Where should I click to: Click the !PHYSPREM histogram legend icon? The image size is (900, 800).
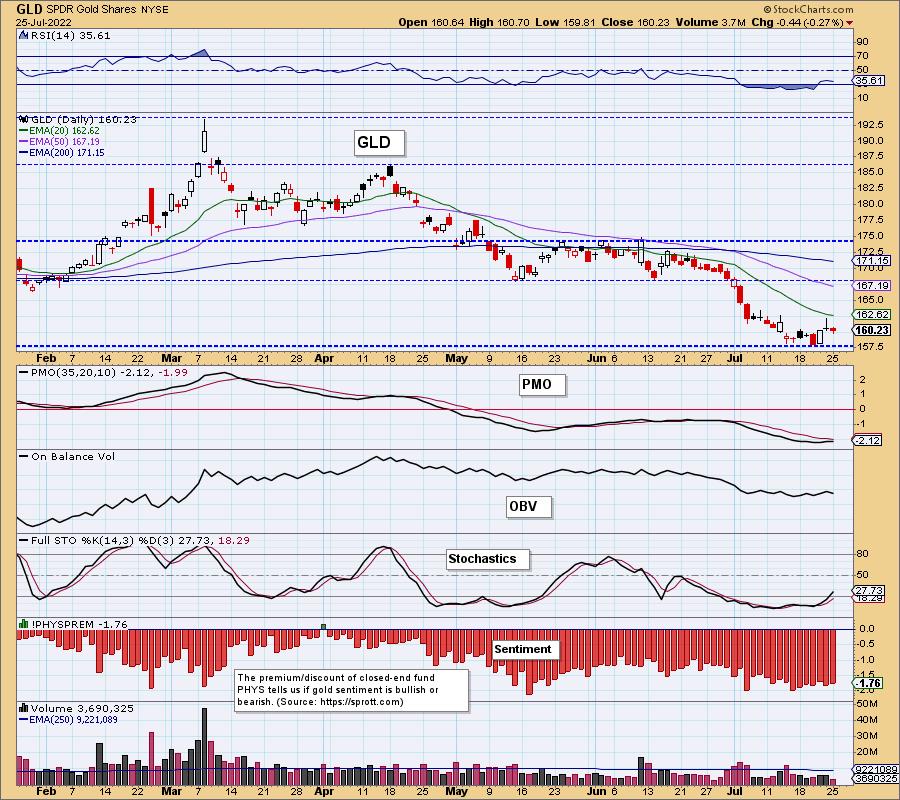pyautogui.click(x=24, y=624)
